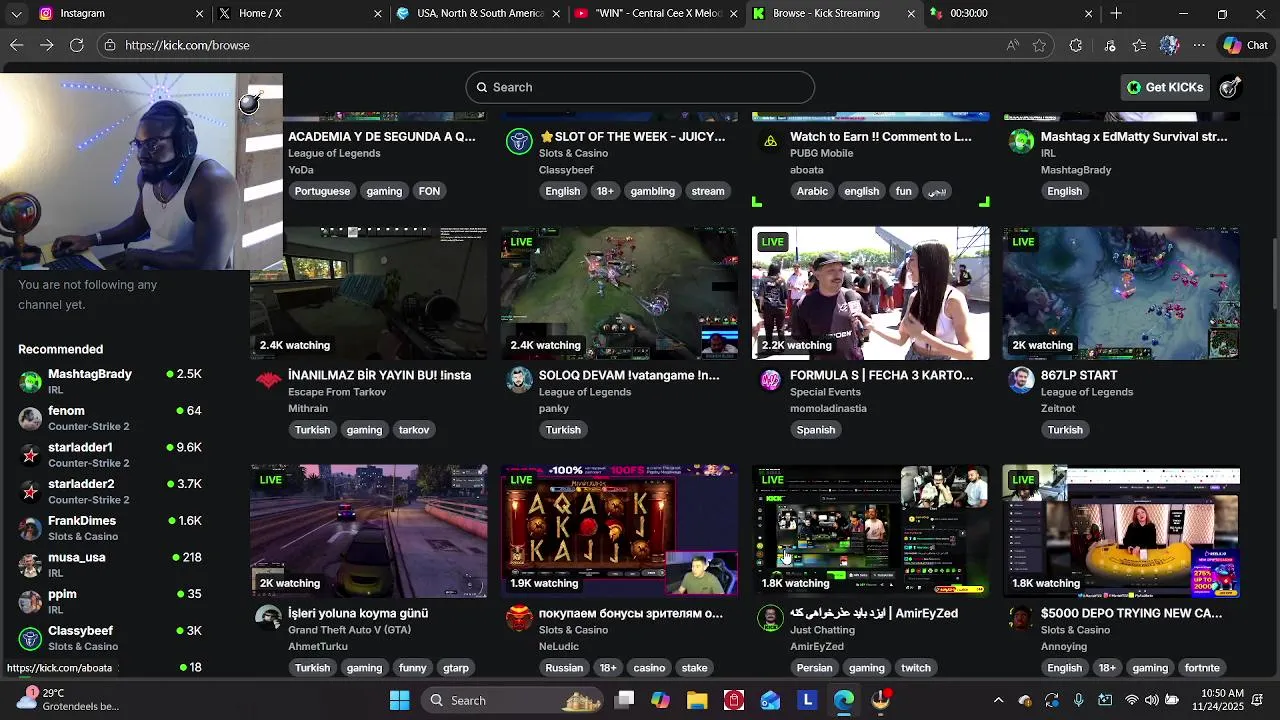Switch to the 00:30:00 timer tab
Screen dimensions: 1280x720
pyautogui.click(x=1010, y=13)
